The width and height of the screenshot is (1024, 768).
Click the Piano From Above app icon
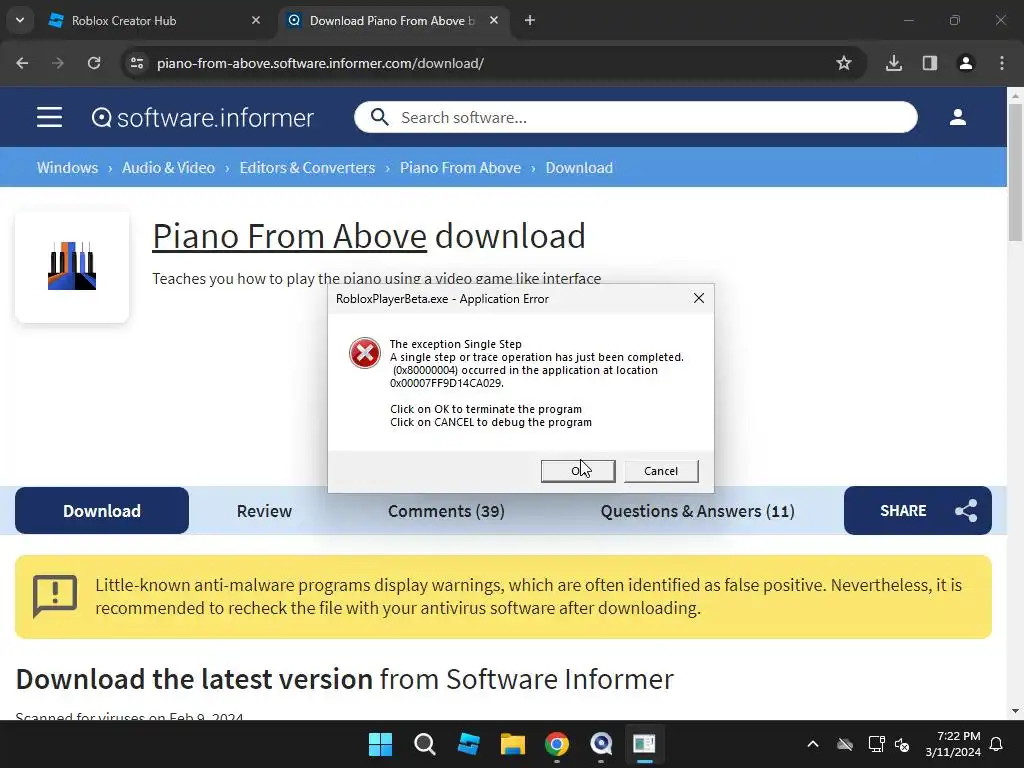pos(72,266)
